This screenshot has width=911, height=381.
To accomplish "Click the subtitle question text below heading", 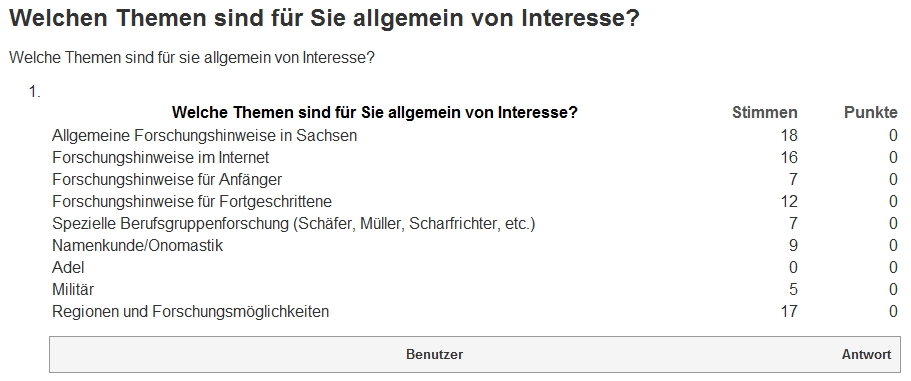I will coord(192,59).
